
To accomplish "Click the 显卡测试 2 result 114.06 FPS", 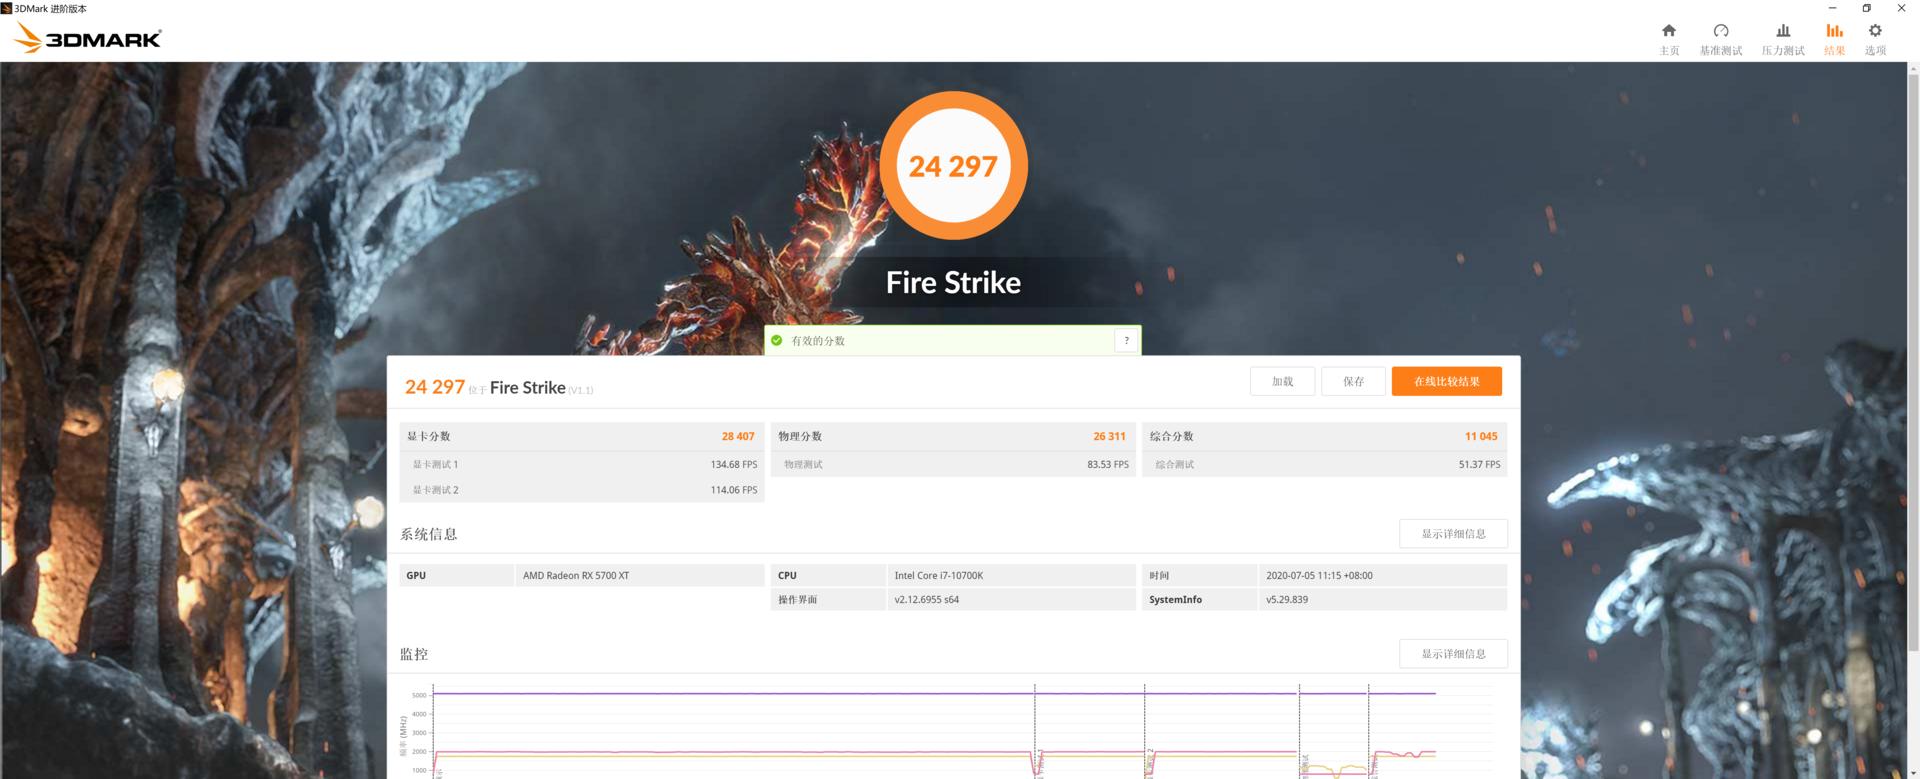I will click(734, 490).
